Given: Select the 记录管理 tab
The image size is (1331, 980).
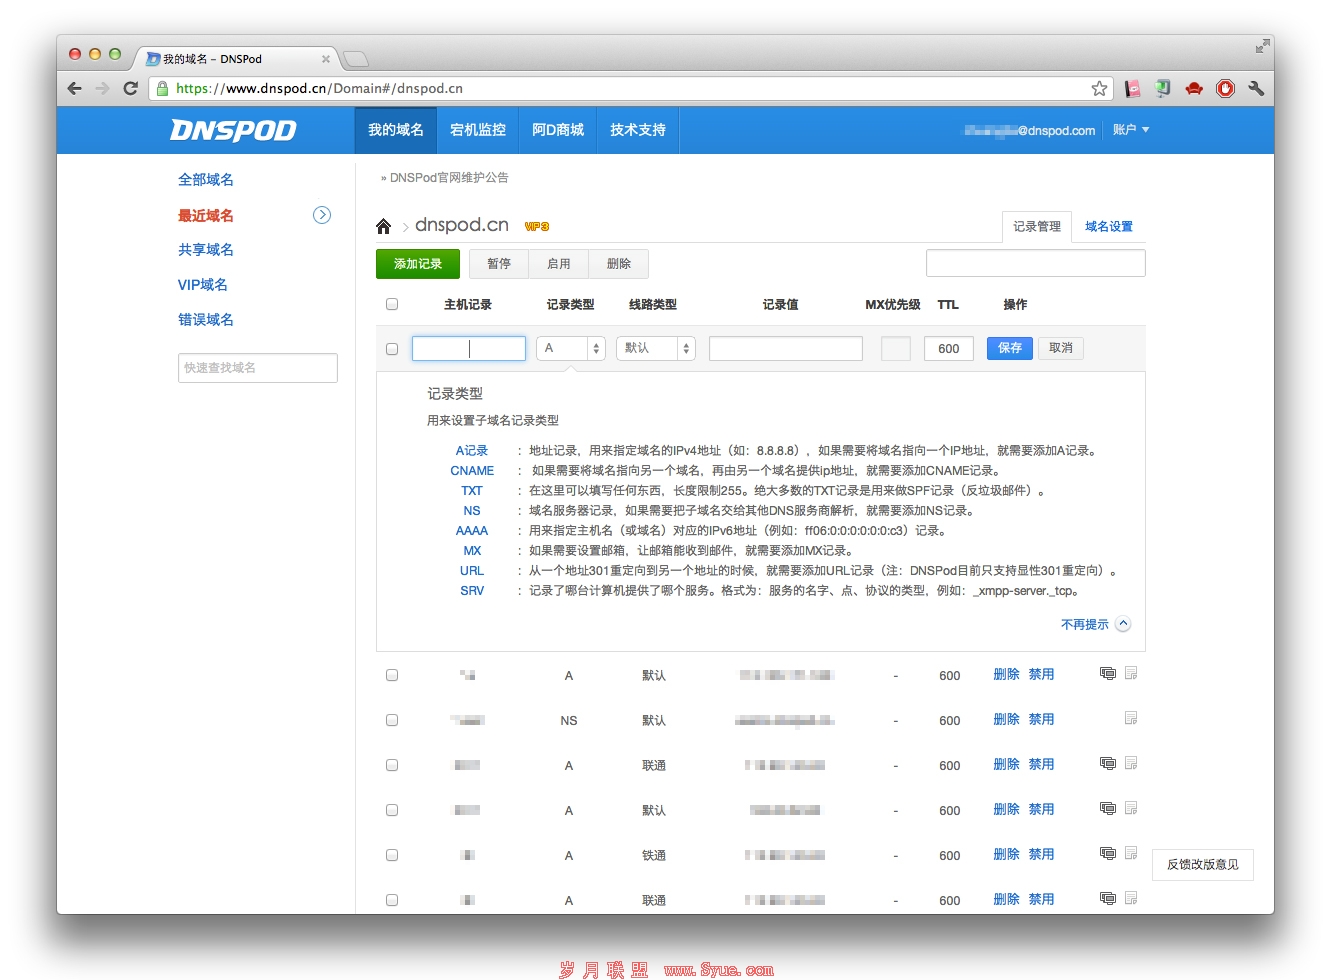Looking at the screenshot, I should click(1037, 227).
